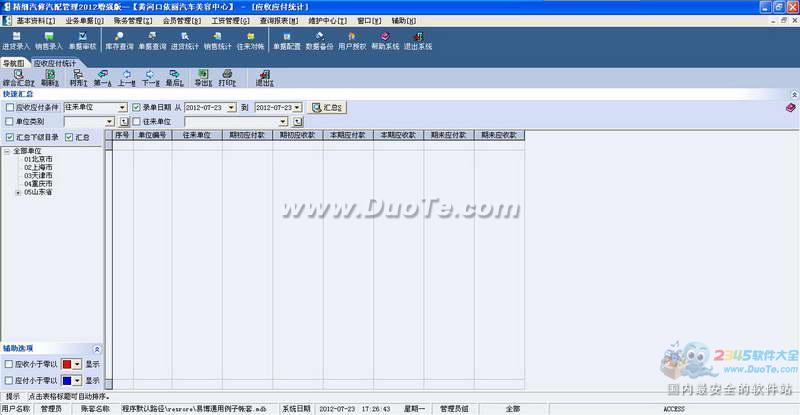This screenshot has width=800, height=415.
Task: Click the 打印 print icon
Action: click(227, 78)
